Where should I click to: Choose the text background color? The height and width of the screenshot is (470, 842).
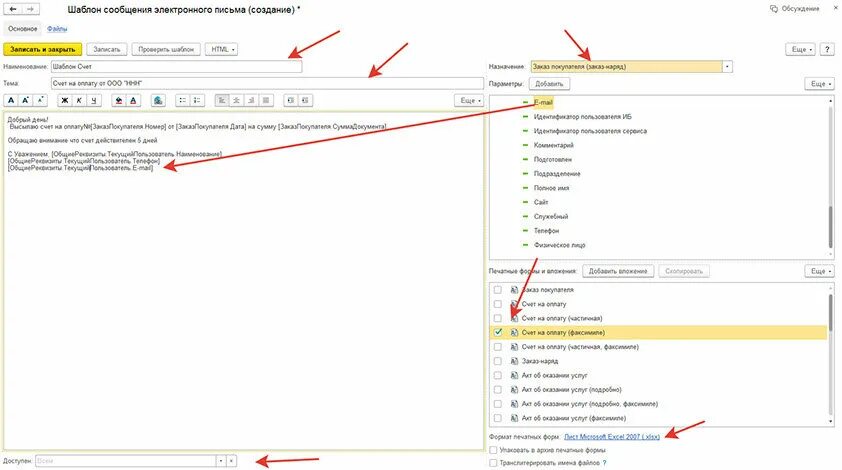119,100
